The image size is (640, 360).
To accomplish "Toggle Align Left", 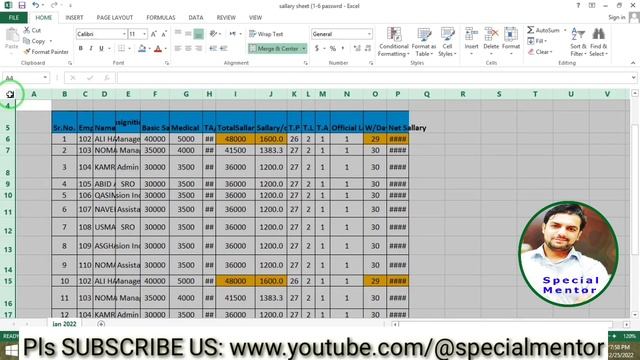I will [x=178, y=49].
